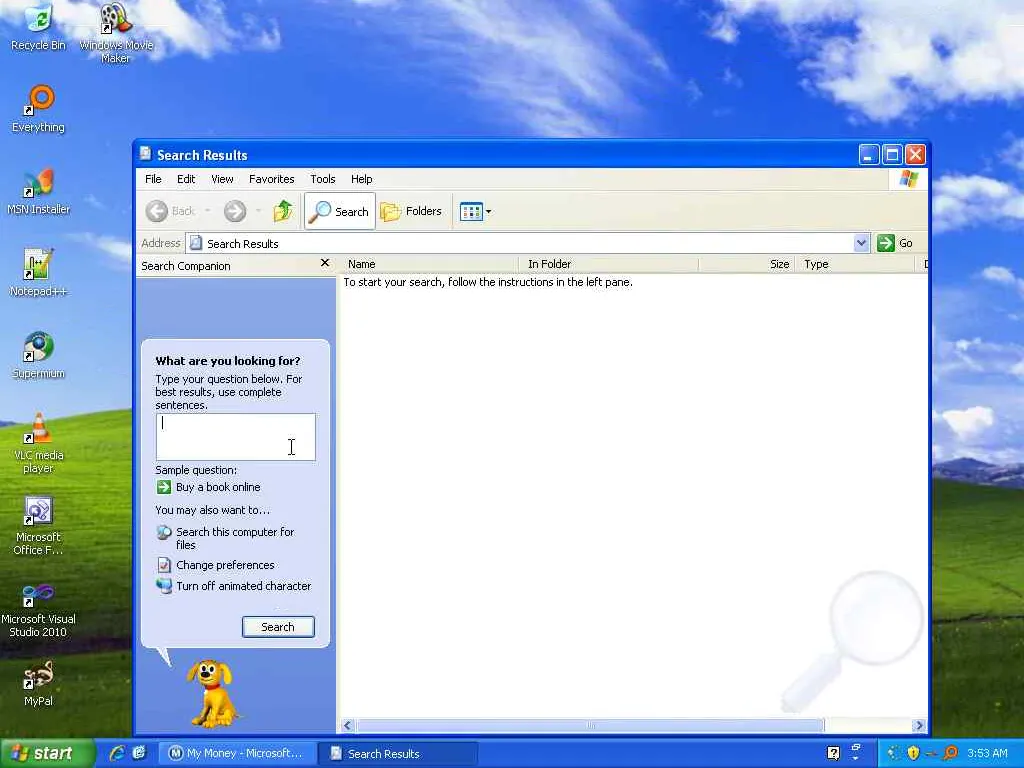1024x768 pixels.
Task: Click the horizontal scrollbar right arrow
Action: click(x=919, y=726)
